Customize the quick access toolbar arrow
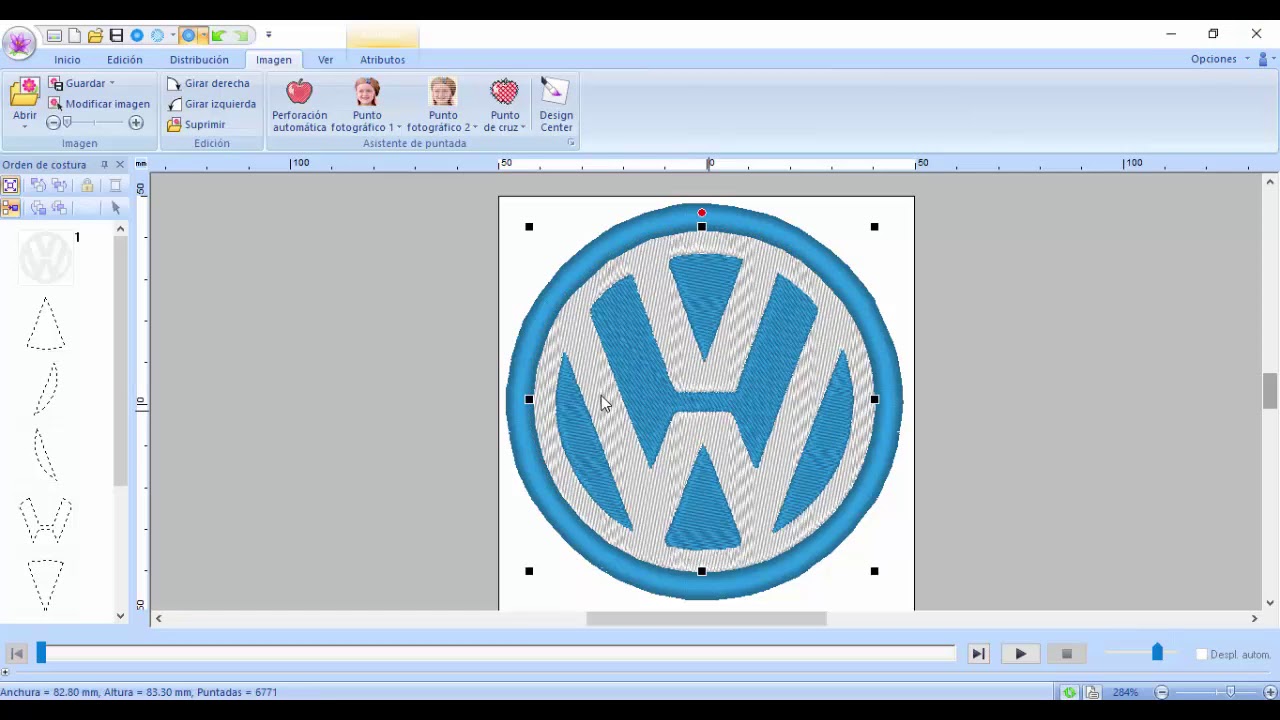Screen dimensions: 1280x720 point(268,36)
